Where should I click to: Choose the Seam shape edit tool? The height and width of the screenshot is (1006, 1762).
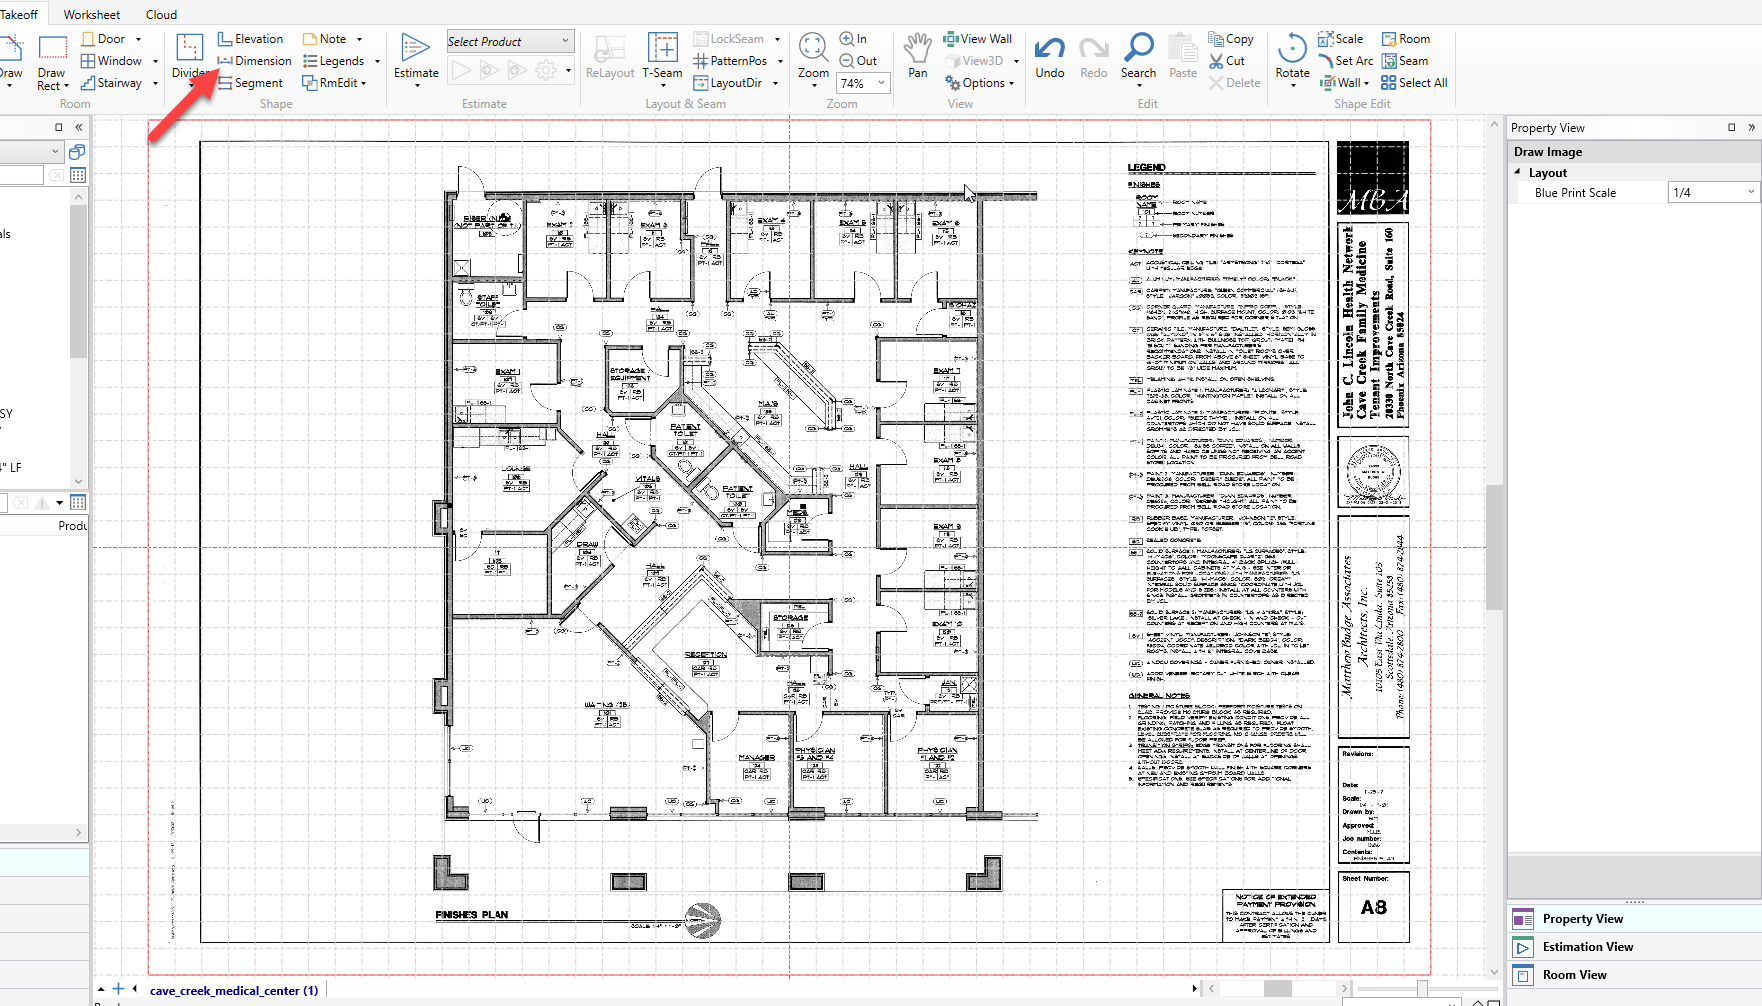click(1404, 61)
